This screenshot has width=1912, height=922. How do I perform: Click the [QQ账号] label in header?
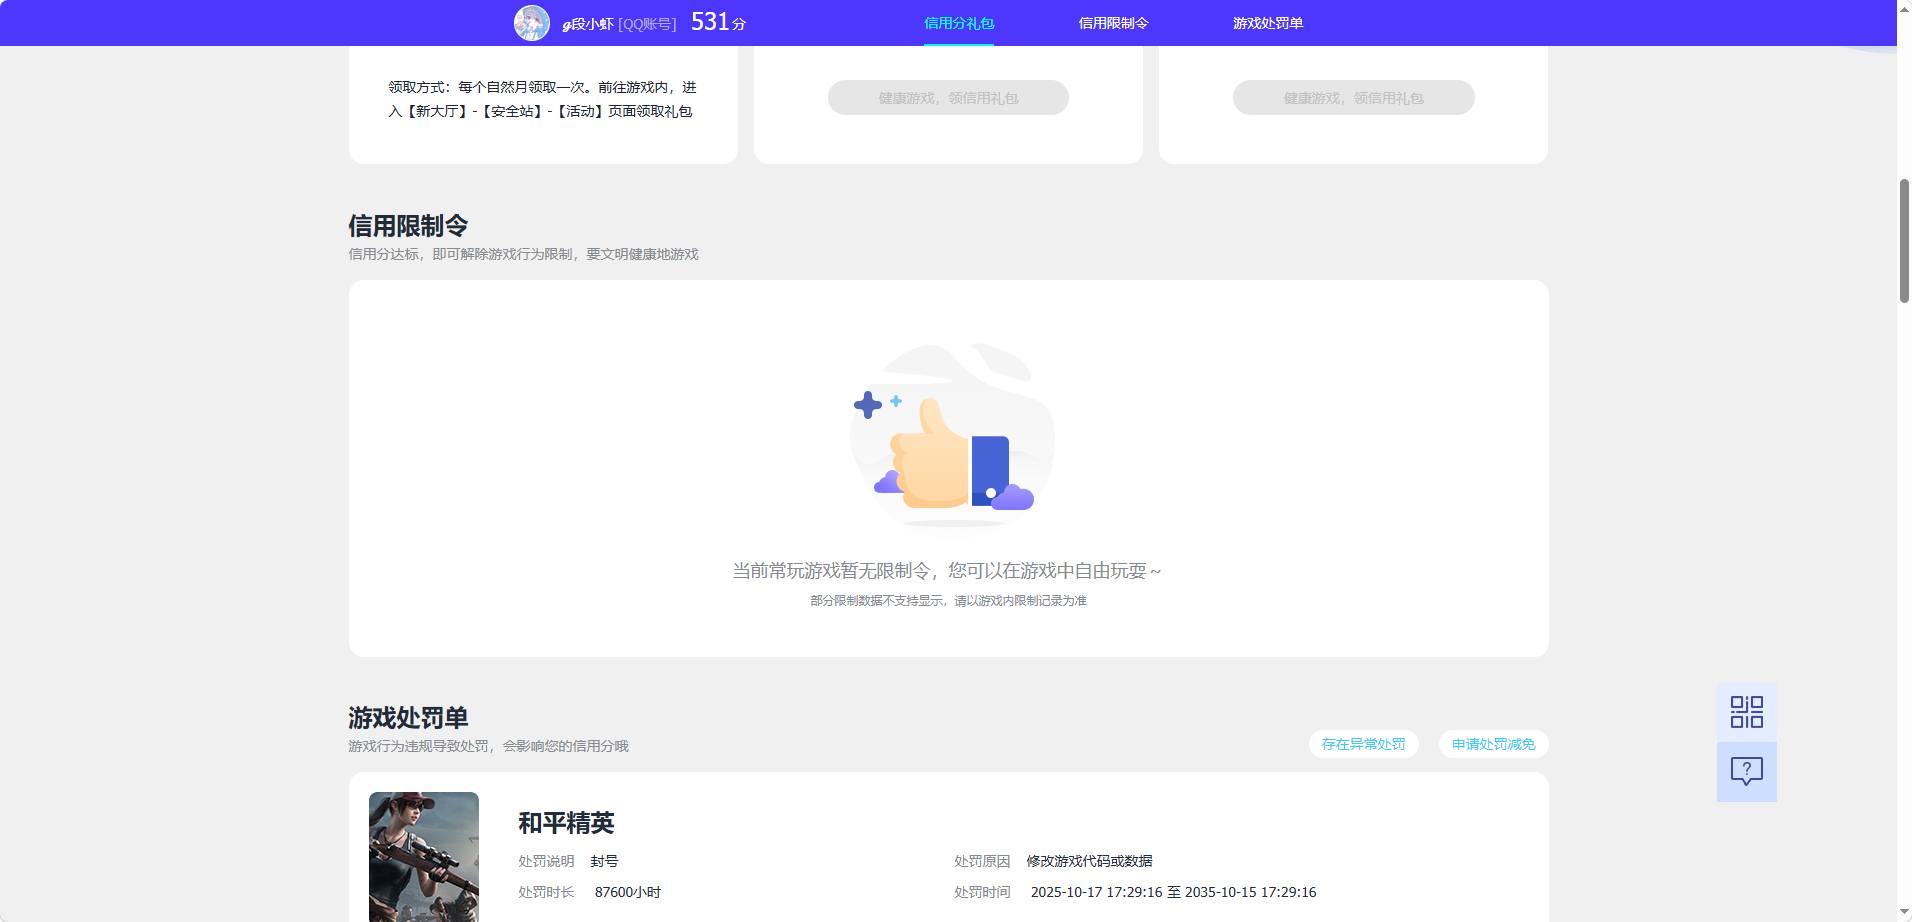(647, 24)
